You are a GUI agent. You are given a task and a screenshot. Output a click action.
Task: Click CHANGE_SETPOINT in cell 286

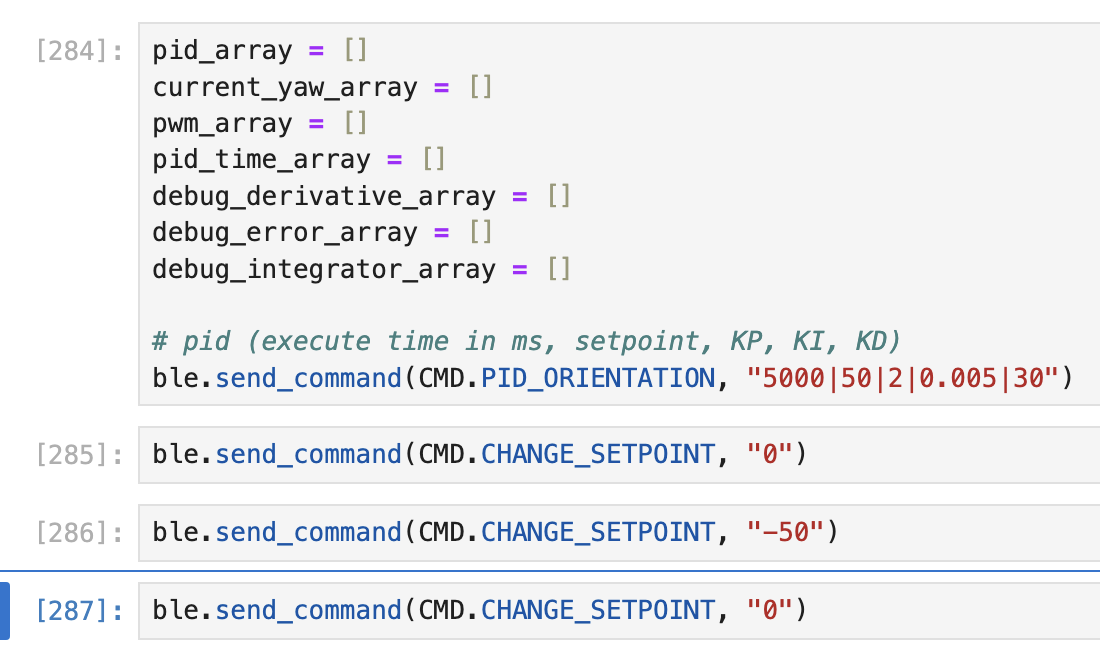pos(598,532)
